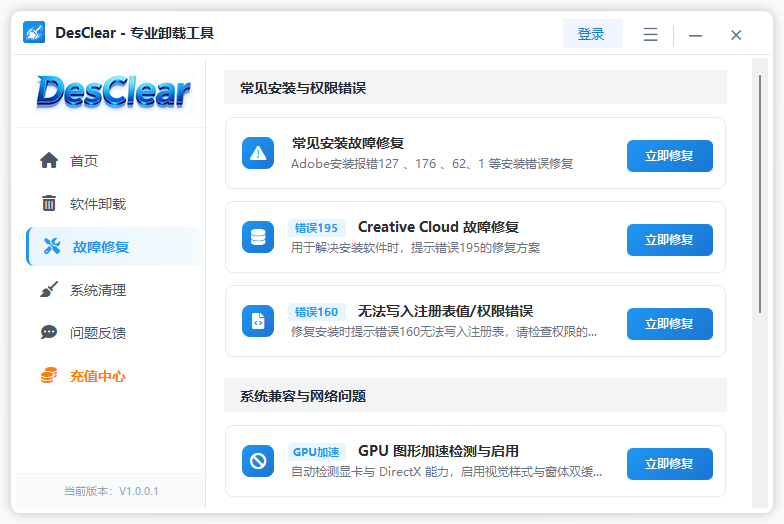Click the DesClear - 专业卸载工具 window title
Viewport: 784px width, 524px height.
point(134,33)
